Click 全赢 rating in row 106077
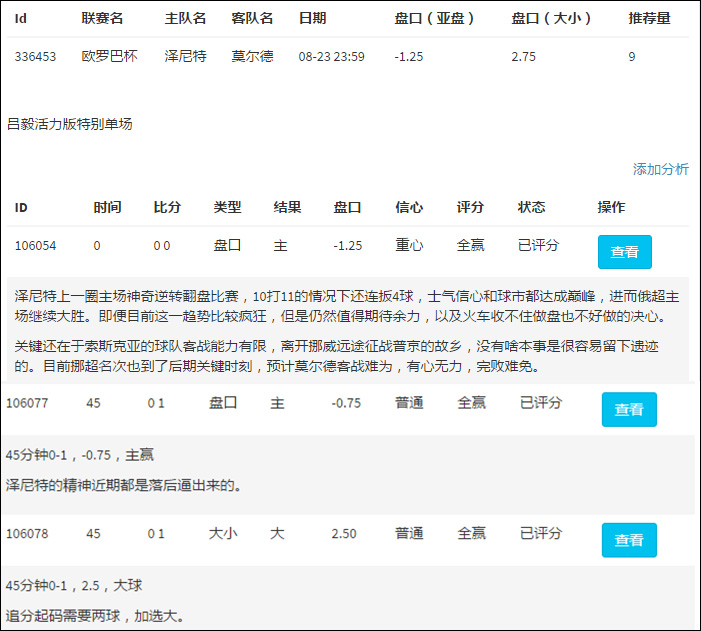Screen dimensions: 701x631 (471, 402)
